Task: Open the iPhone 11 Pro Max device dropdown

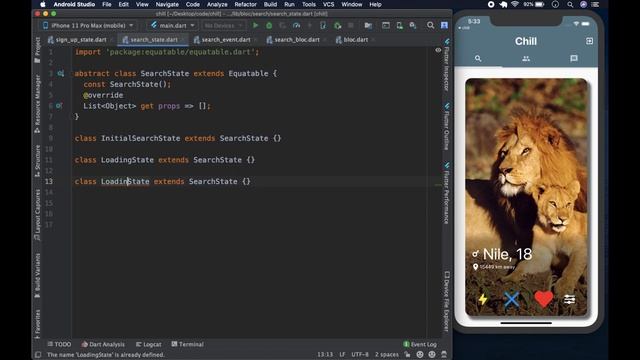Action: [88, 25]
